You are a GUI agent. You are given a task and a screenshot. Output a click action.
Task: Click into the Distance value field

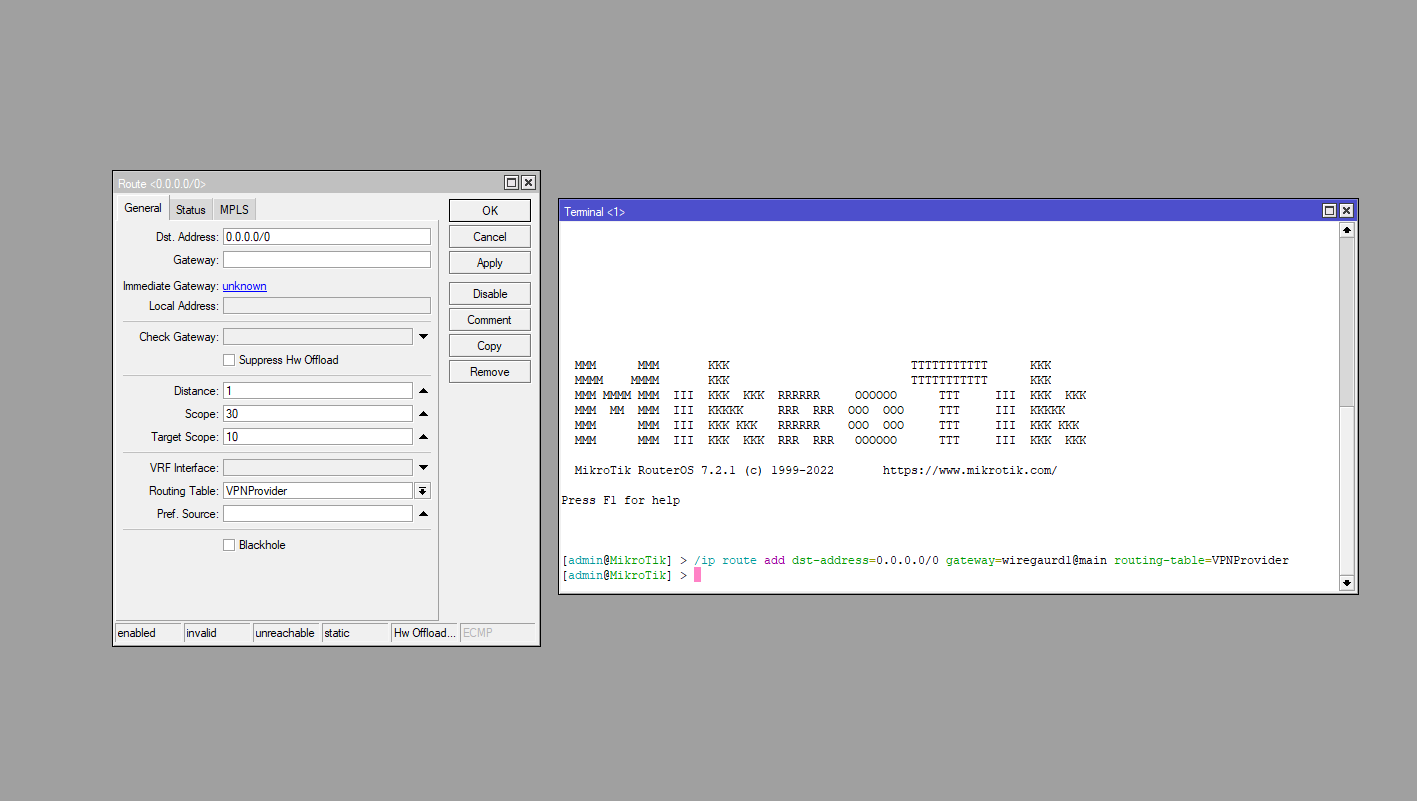pos(318,391)
